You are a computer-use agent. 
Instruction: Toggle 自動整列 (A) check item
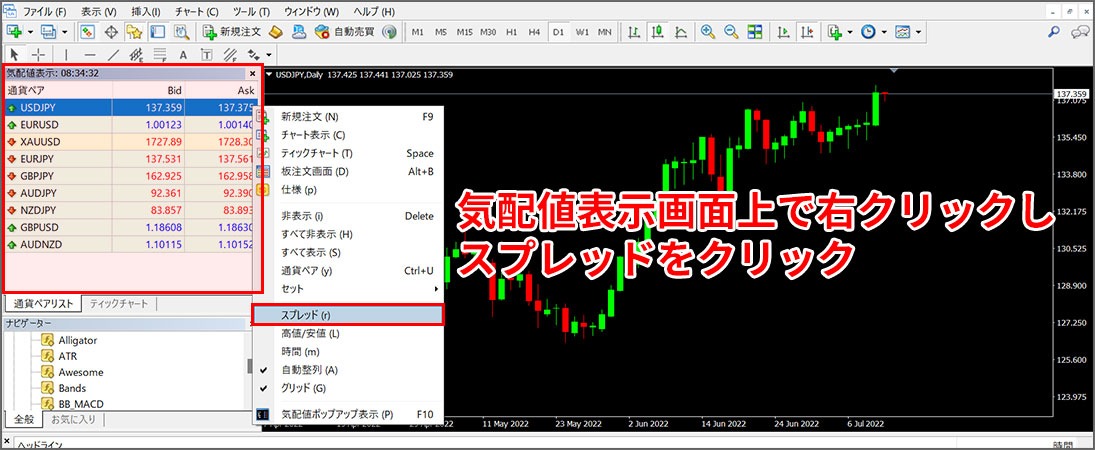click(348, 370)
